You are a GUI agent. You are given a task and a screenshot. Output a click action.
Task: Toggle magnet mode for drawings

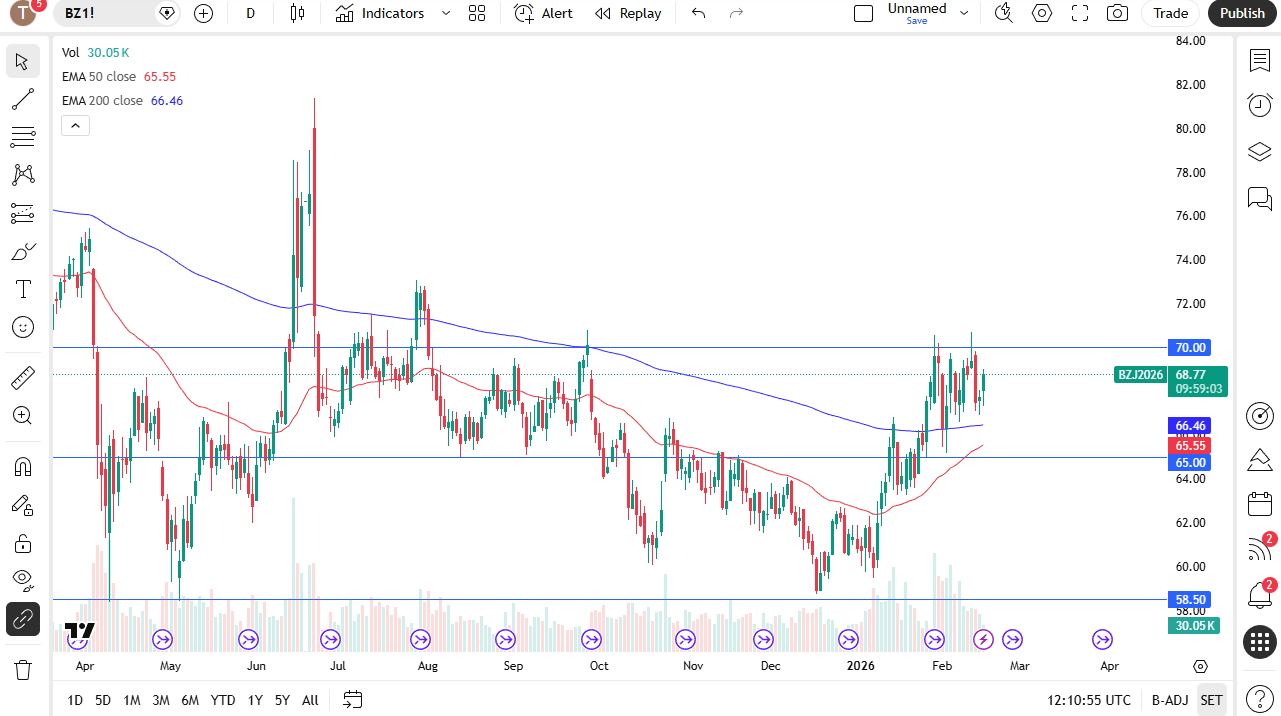point(23,467)
